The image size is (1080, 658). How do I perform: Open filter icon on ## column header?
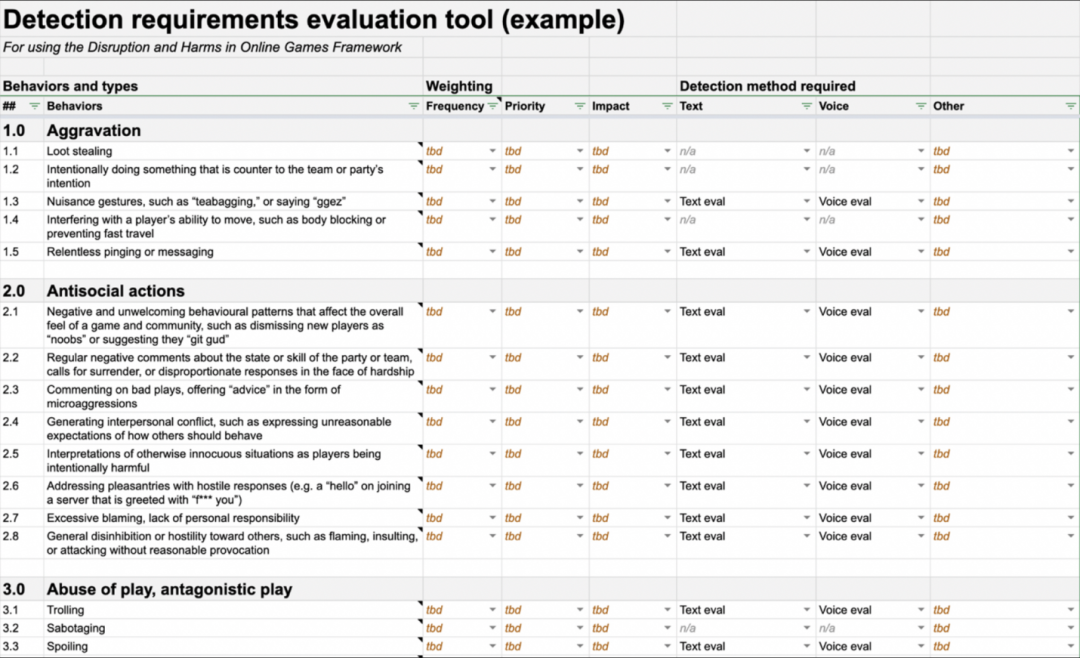click(34, 106)
